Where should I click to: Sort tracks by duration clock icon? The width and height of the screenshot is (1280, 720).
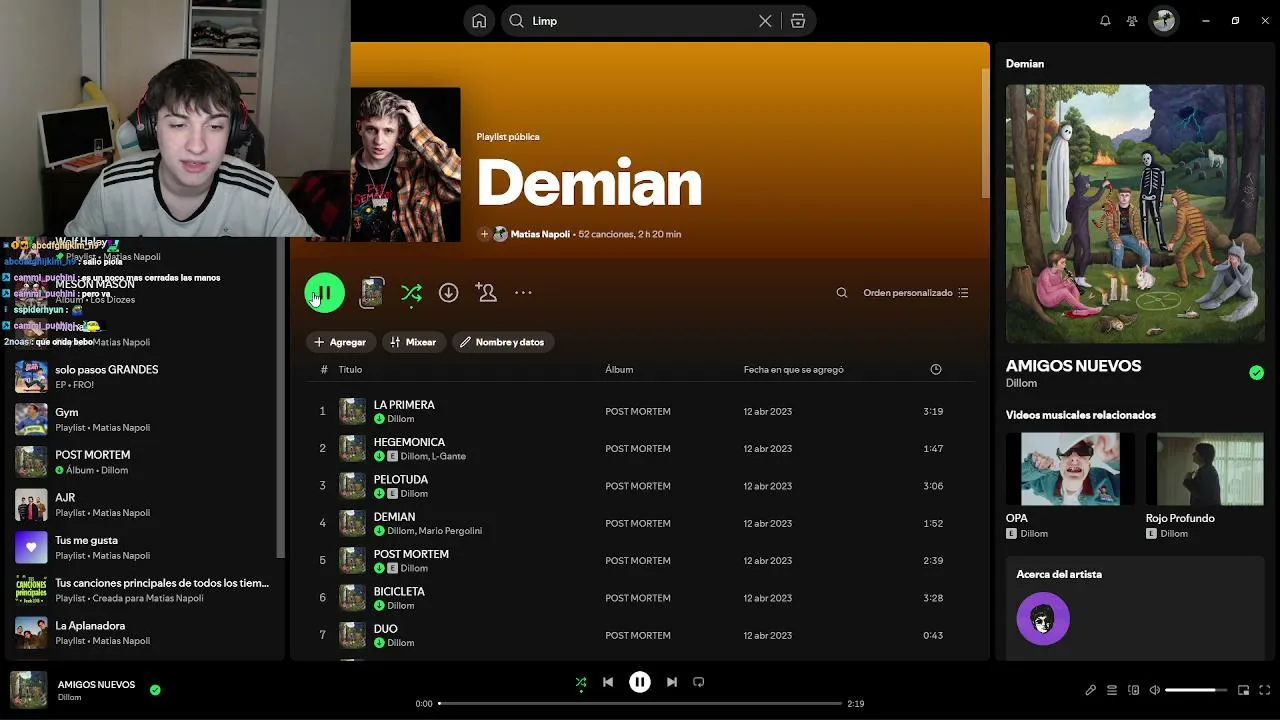point(936,370)
